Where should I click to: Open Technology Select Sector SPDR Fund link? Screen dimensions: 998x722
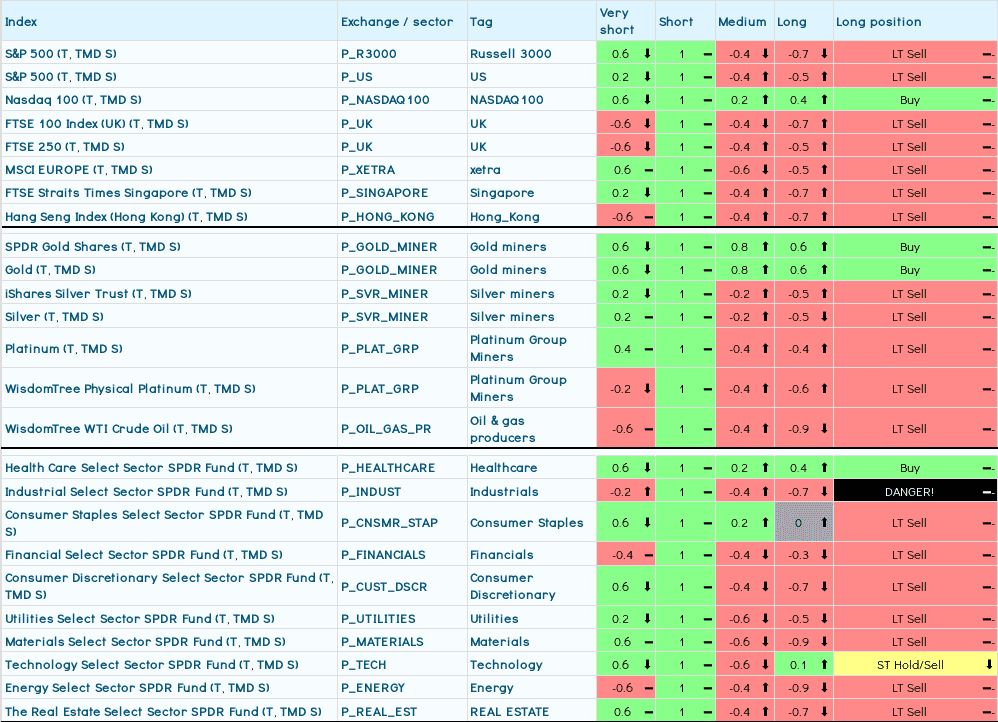click(x=151, y=665)
